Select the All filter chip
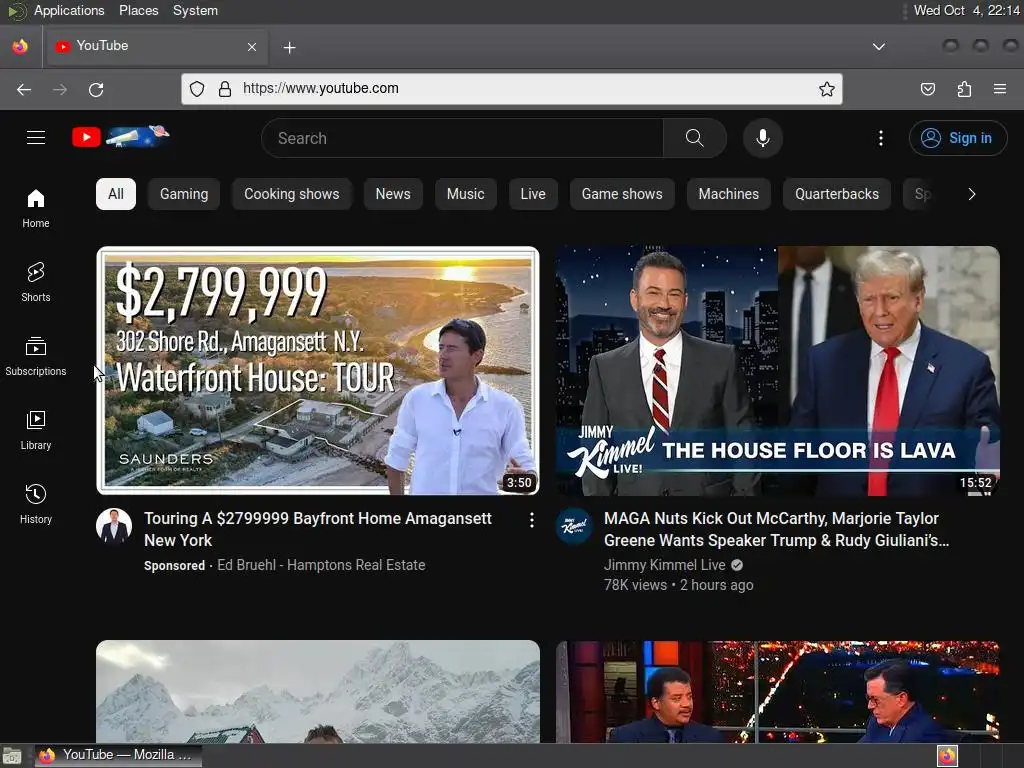Image resolution: width=1024 pixels, height=768 pixels. click(x=116, y=194)
